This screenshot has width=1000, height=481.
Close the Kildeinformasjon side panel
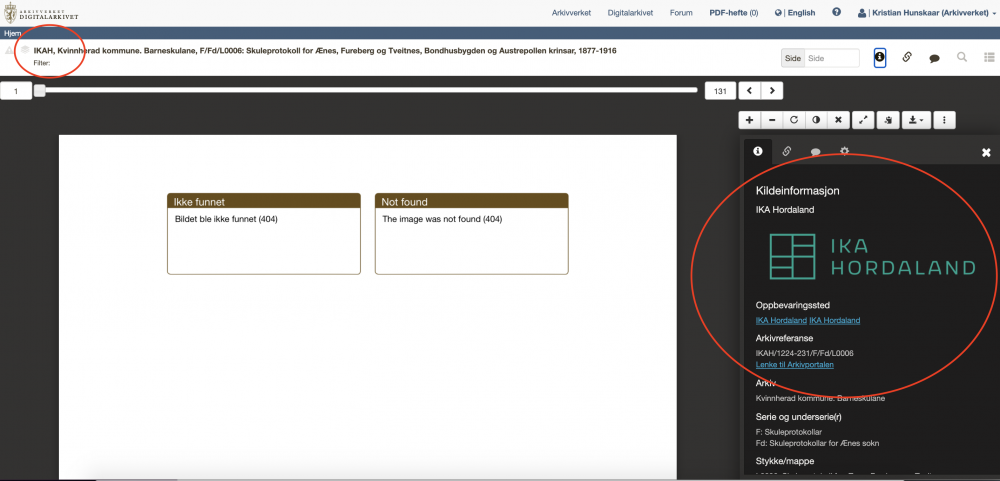pos(986,152)
